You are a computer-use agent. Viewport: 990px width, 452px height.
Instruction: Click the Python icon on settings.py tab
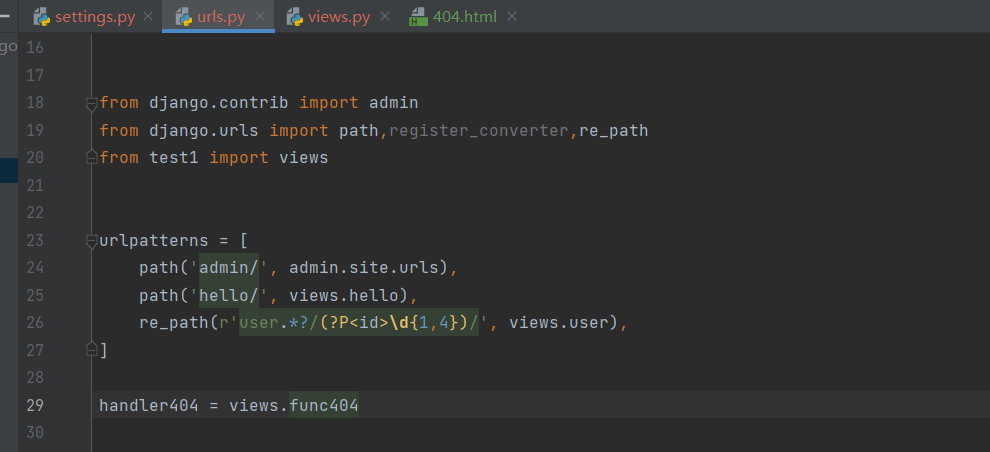point(42,17)
